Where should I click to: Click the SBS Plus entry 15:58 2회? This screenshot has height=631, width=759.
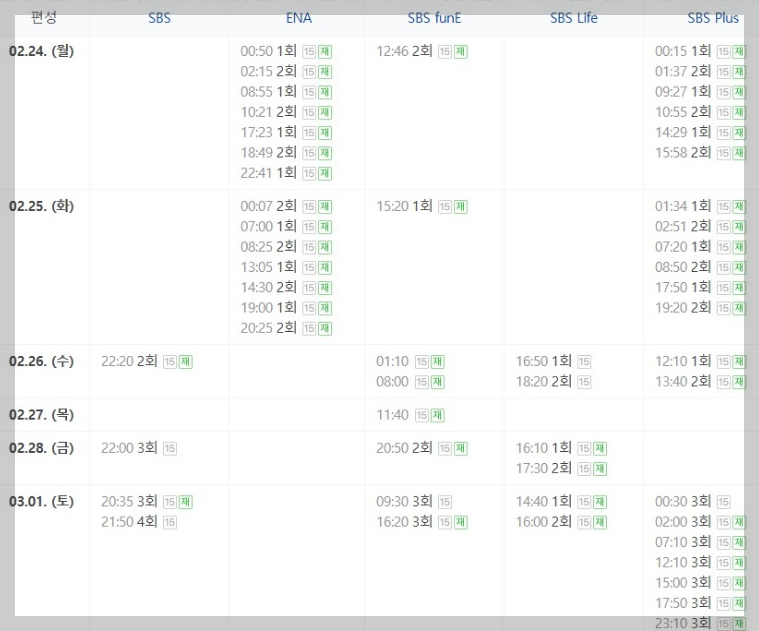click(x=683, y=153)
